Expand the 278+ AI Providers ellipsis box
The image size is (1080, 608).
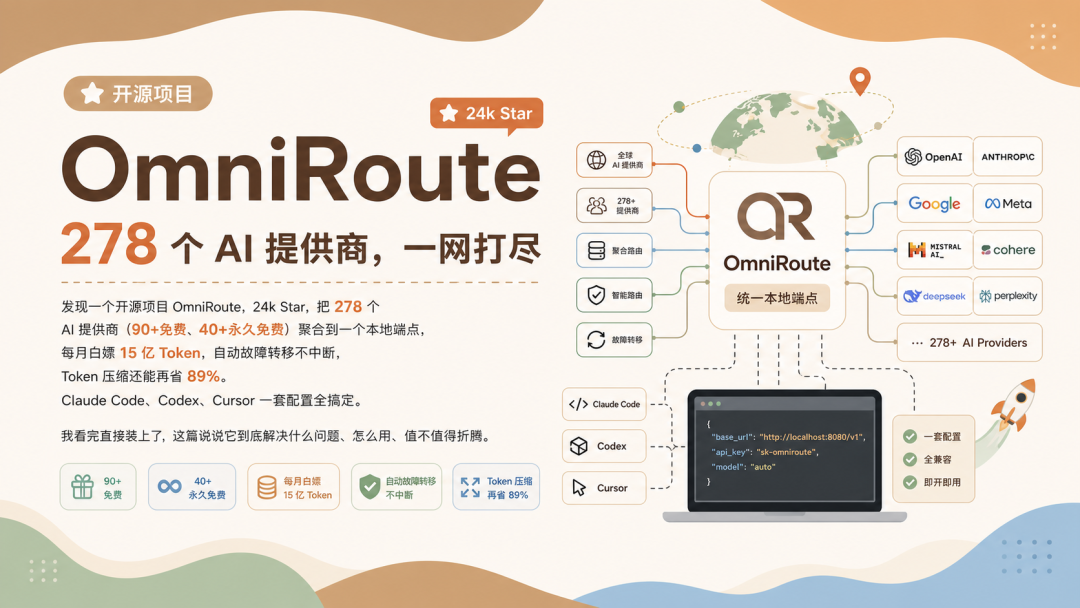point(969,342)
